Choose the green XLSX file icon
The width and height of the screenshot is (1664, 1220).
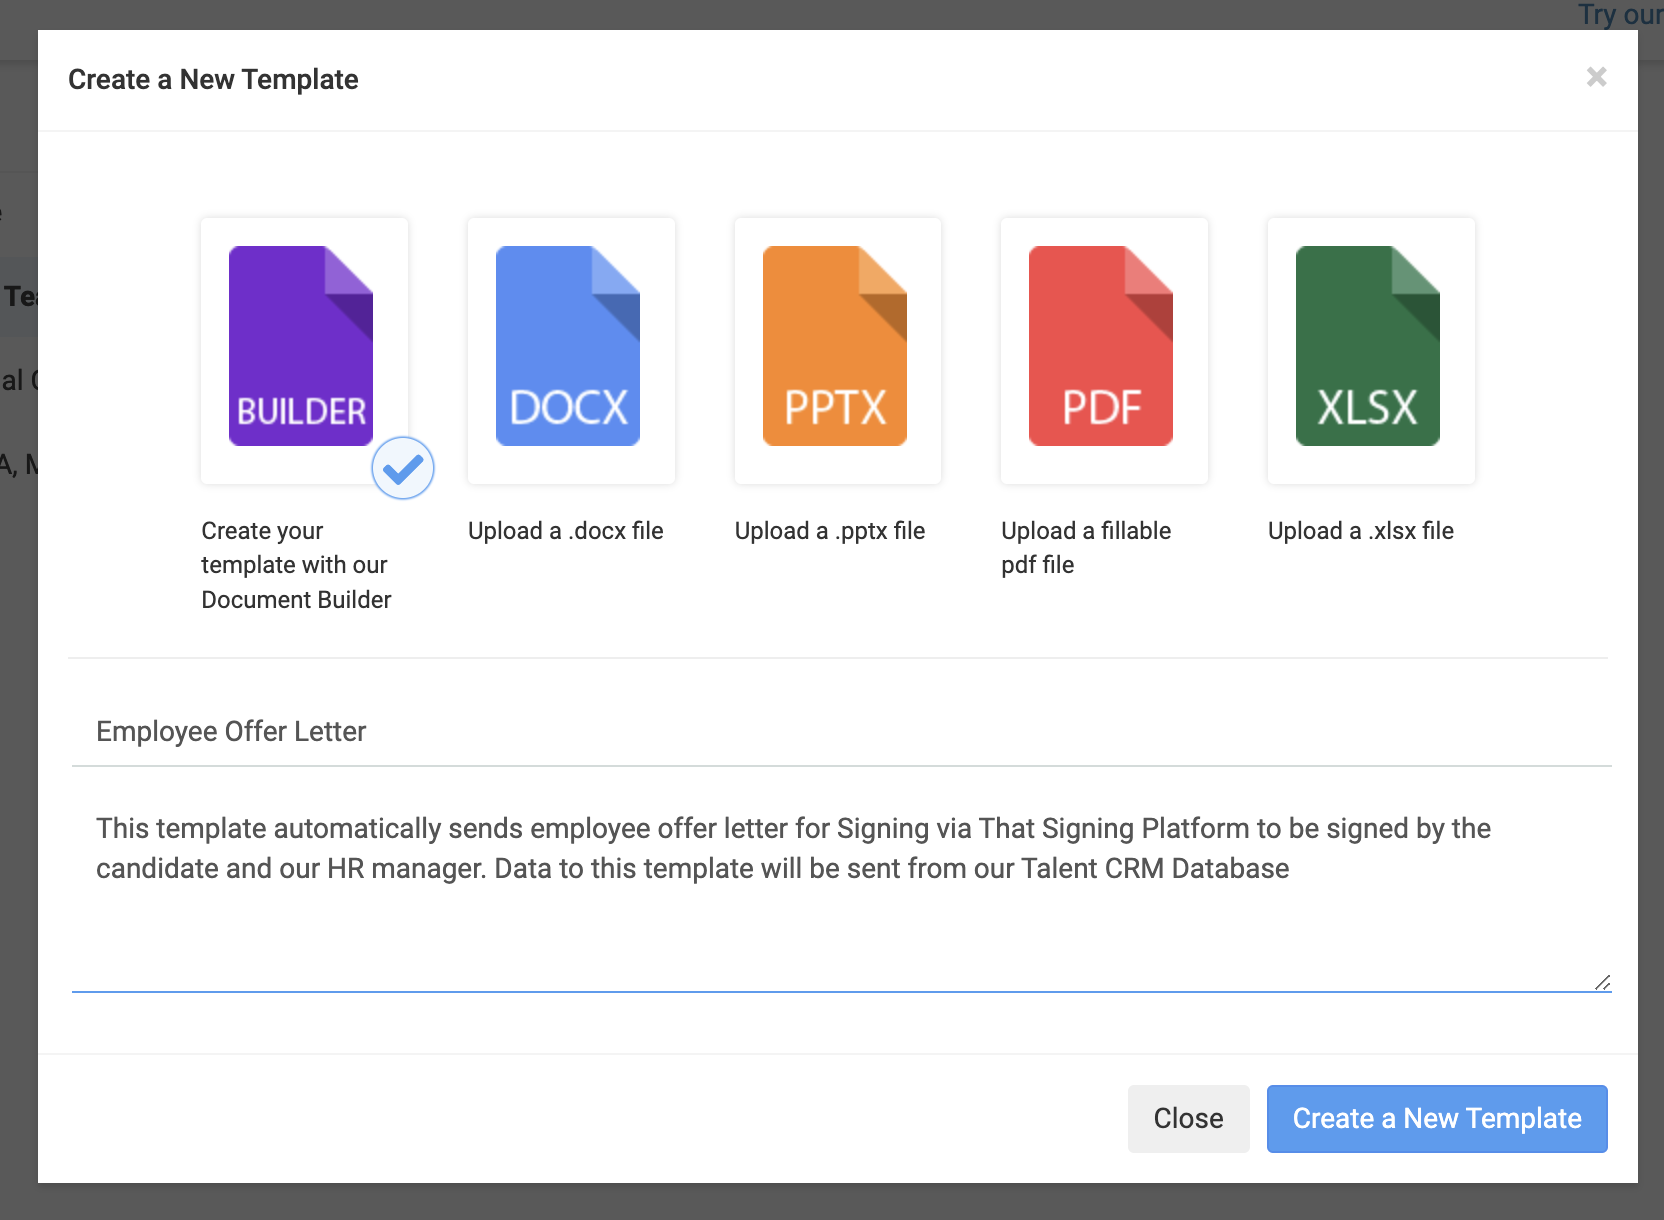(x=1368, y=345)
